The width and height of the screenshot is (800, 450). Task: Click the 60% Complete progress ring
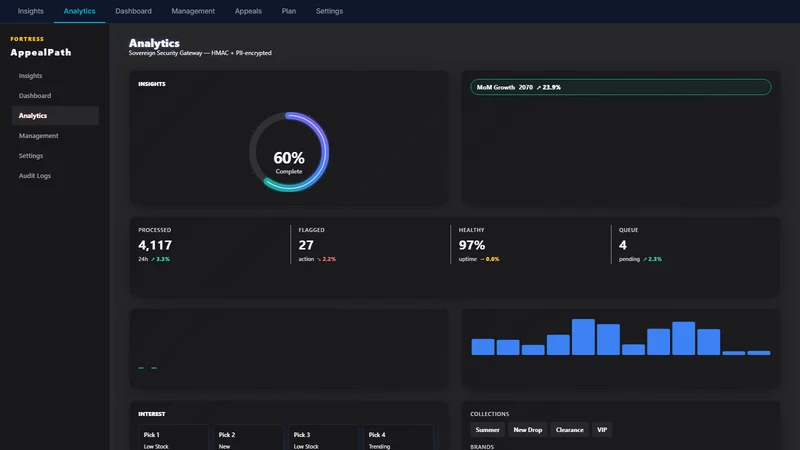point(289,152)
